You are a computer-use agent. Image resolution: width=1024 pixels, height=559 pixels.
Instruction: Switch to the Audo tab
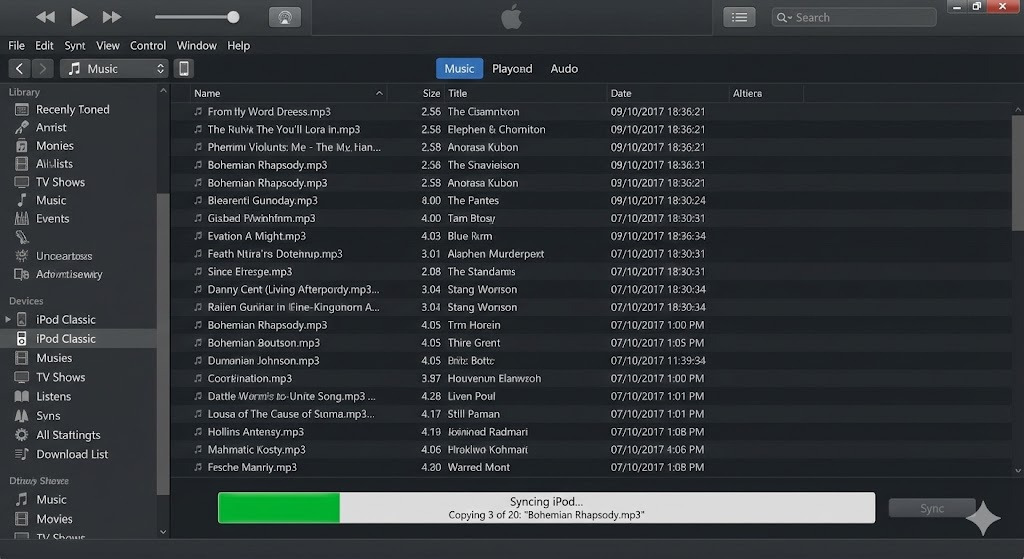pyautogui.click(x=564, y=69)
